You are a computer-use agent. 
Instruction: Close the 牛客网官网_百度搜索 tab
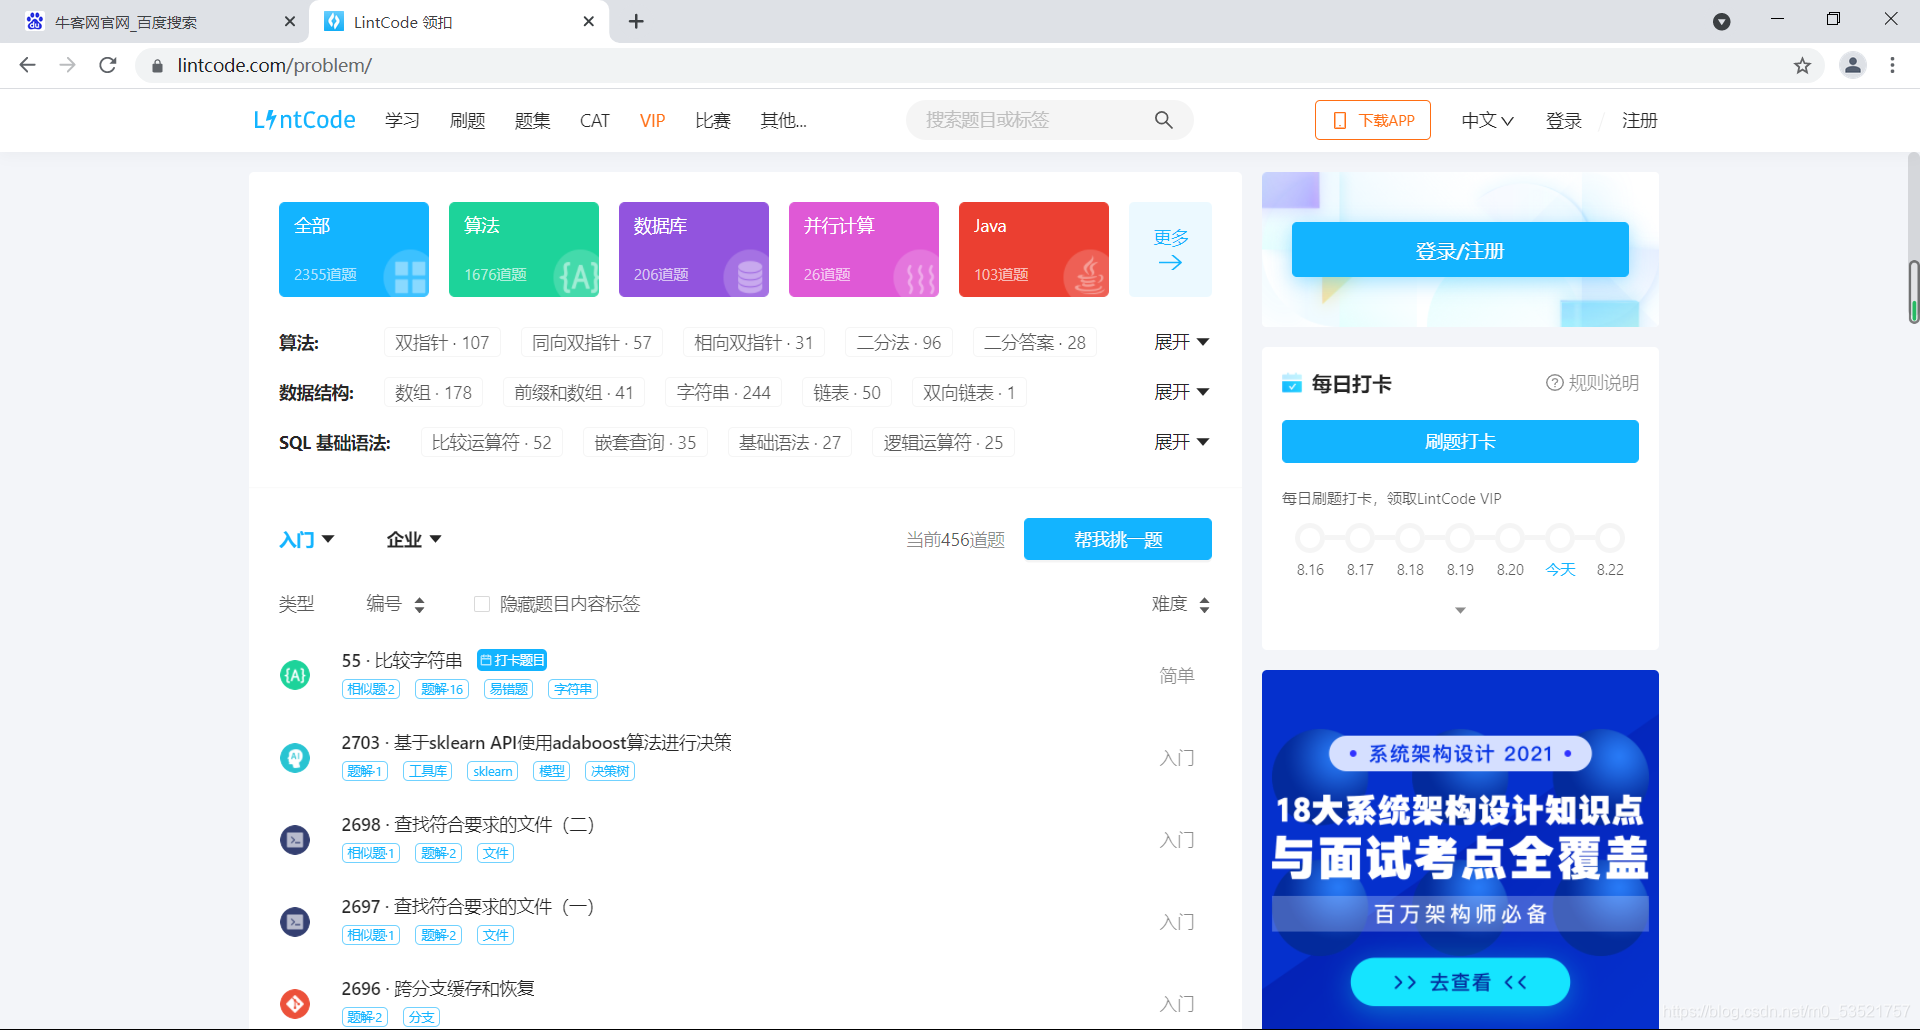290,21
